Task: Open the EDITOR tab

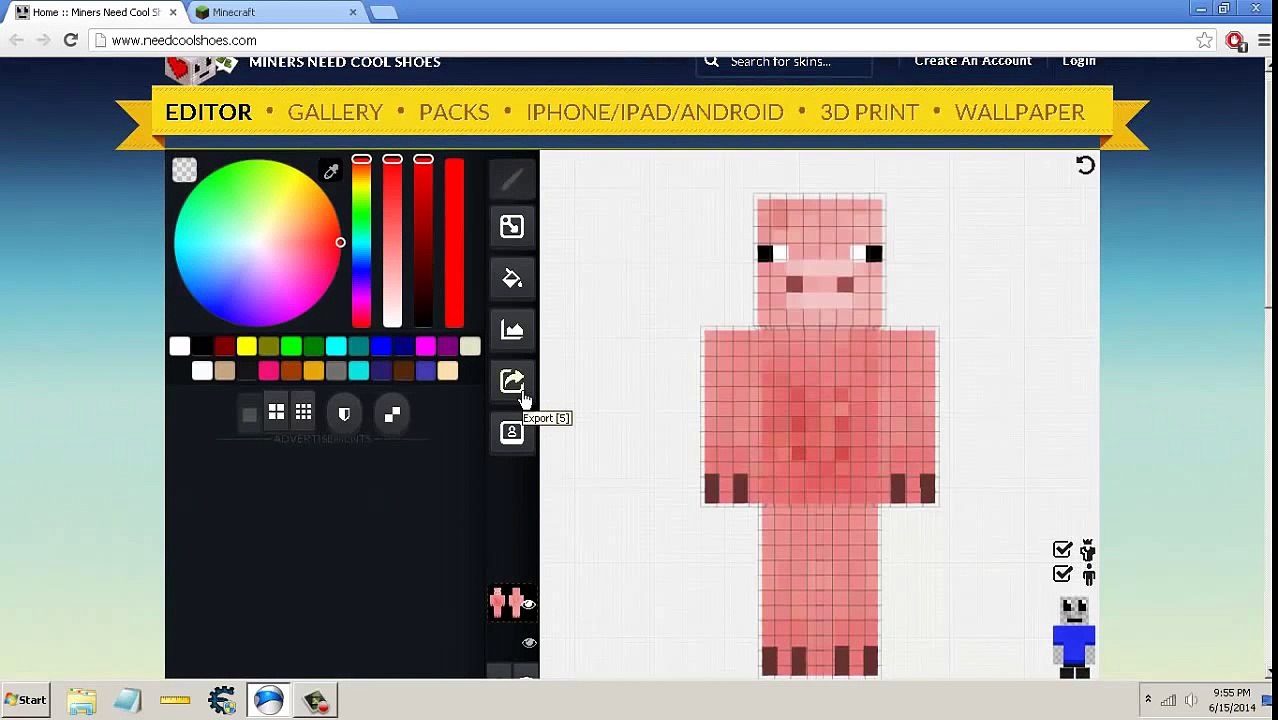Action: 208,112
